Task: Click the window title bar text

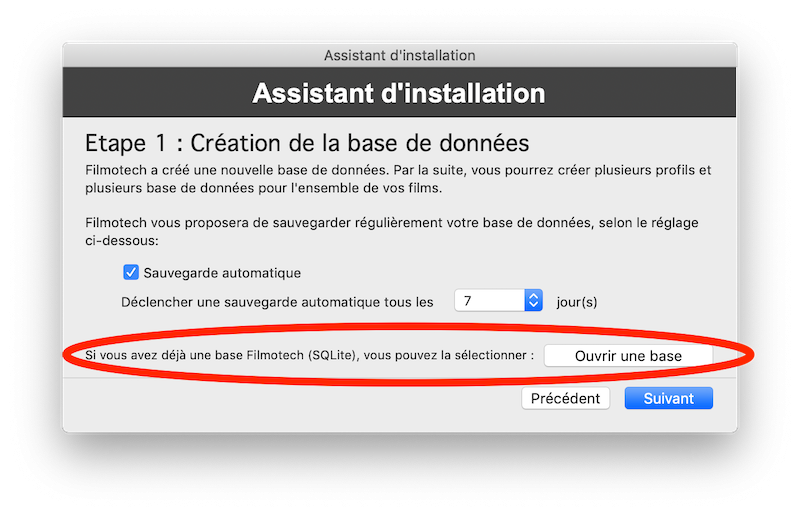Action: point(399,55)
